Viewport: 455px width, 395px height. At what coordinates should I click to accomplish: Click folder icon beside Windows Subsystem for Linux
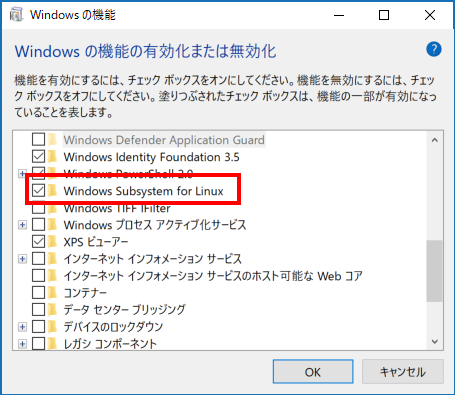point(52,191)
